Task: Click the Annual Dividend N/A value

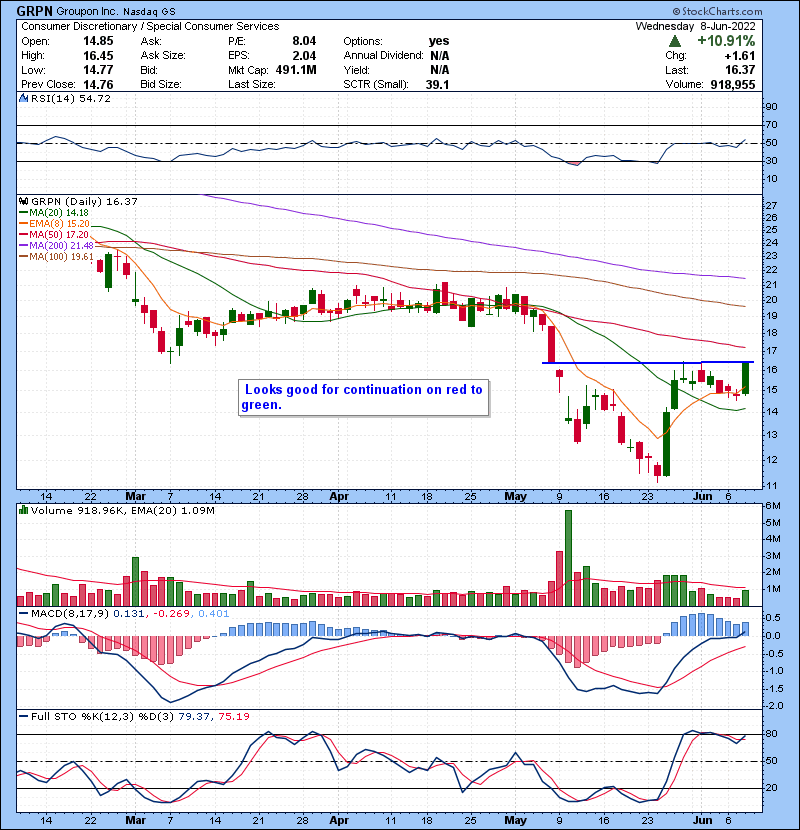Action: [x=439, y=56]
